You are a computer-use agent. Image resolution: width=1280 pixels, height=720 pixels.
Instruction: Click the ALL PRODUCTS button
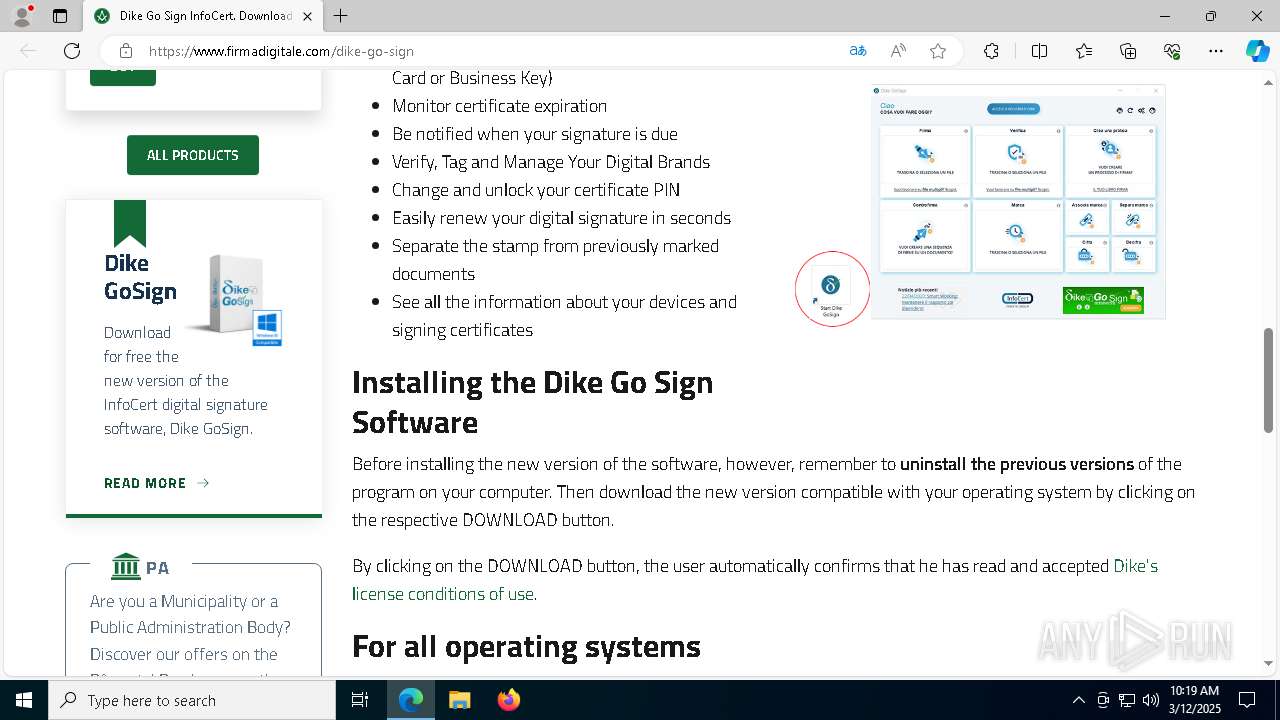click(x=193, y=155)
